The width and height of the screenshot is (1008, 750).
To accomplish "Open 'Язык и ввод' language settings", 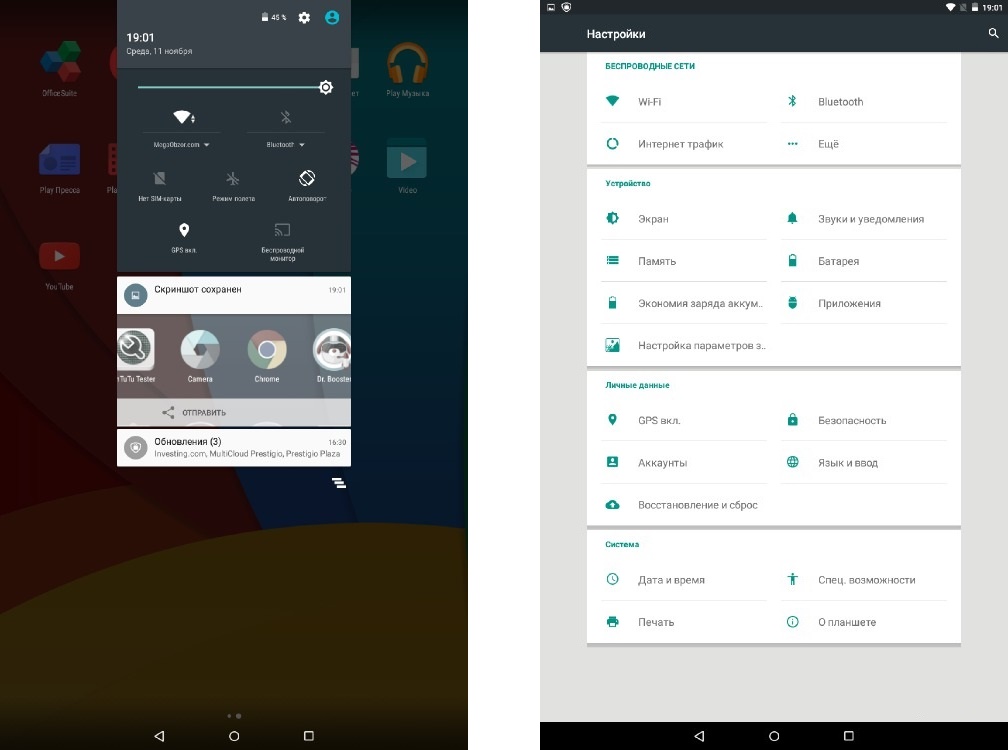I will click(864, 463).
